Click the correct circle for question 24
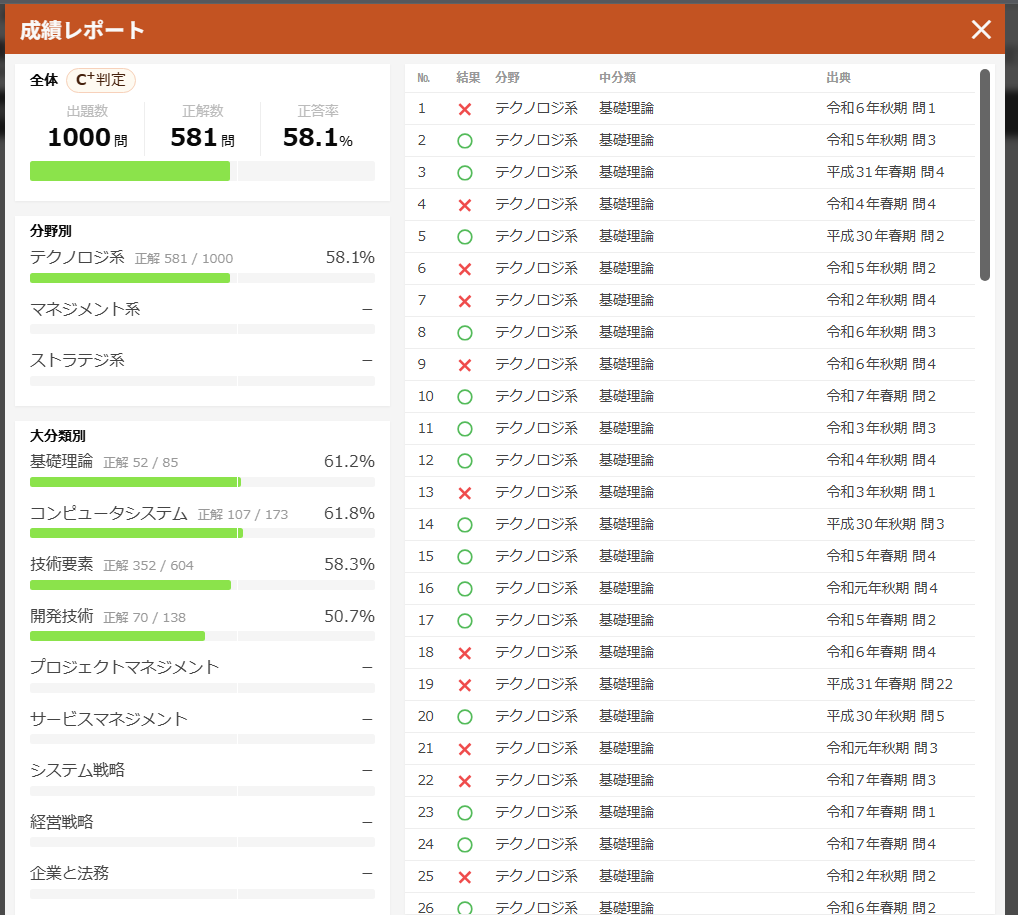The image size is (1018, 915). tap(465, 845)
